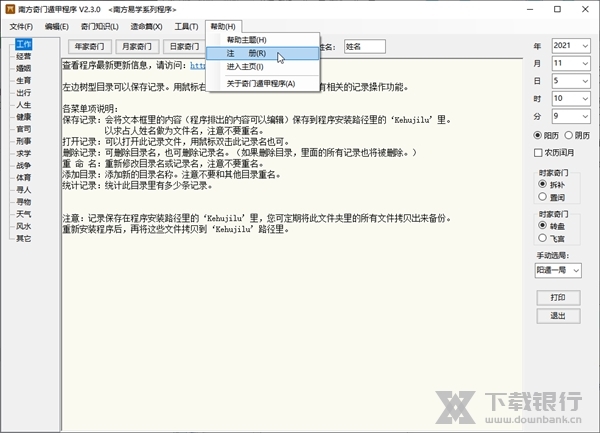This screenshot has height=433, width=600.
Task: Open the 造命篇(X) menu
Action: (146, 26)
